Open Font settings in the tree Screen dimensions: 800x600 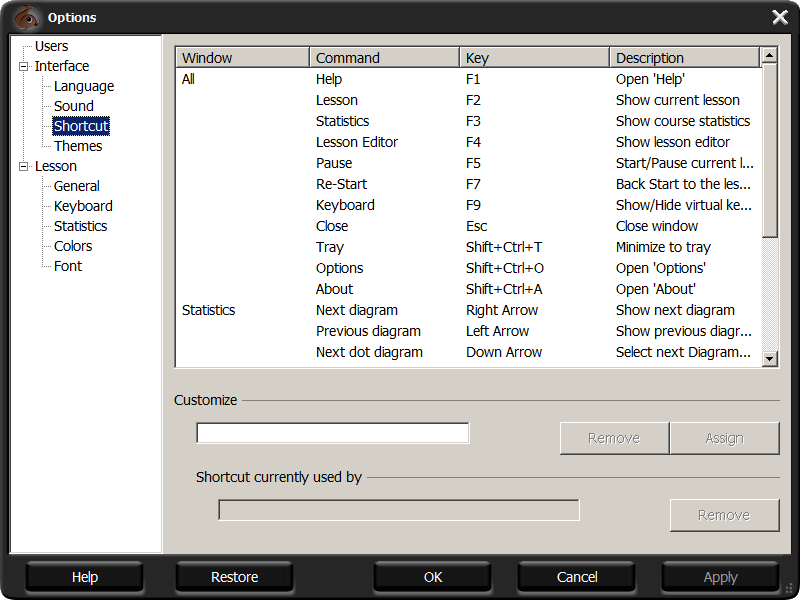pos(68,266)
